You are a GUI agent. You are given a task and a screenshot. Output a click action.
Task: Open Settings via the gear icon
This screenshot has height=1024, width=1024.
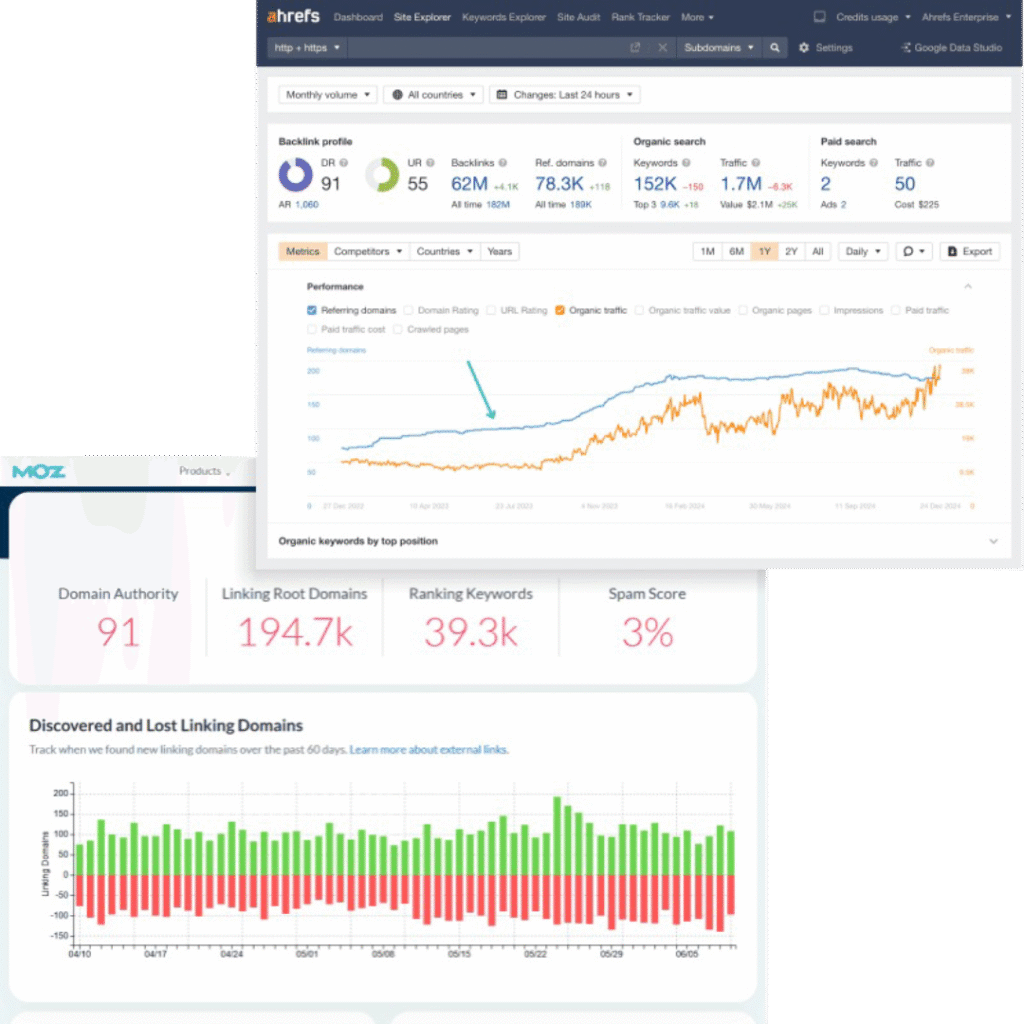click(805, 48)
